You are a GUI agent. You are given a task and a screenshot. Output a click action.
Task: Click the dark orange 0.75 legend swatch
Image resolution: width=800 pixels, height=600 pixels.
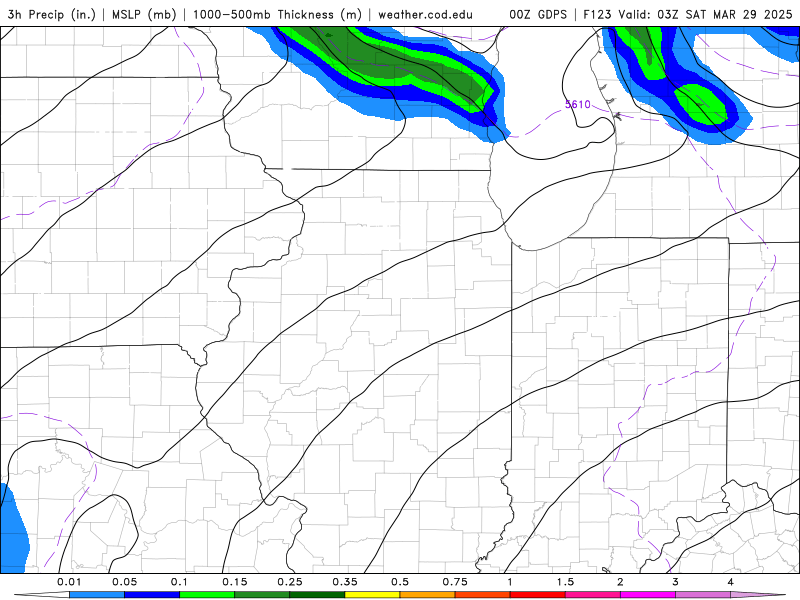[483, 595]
